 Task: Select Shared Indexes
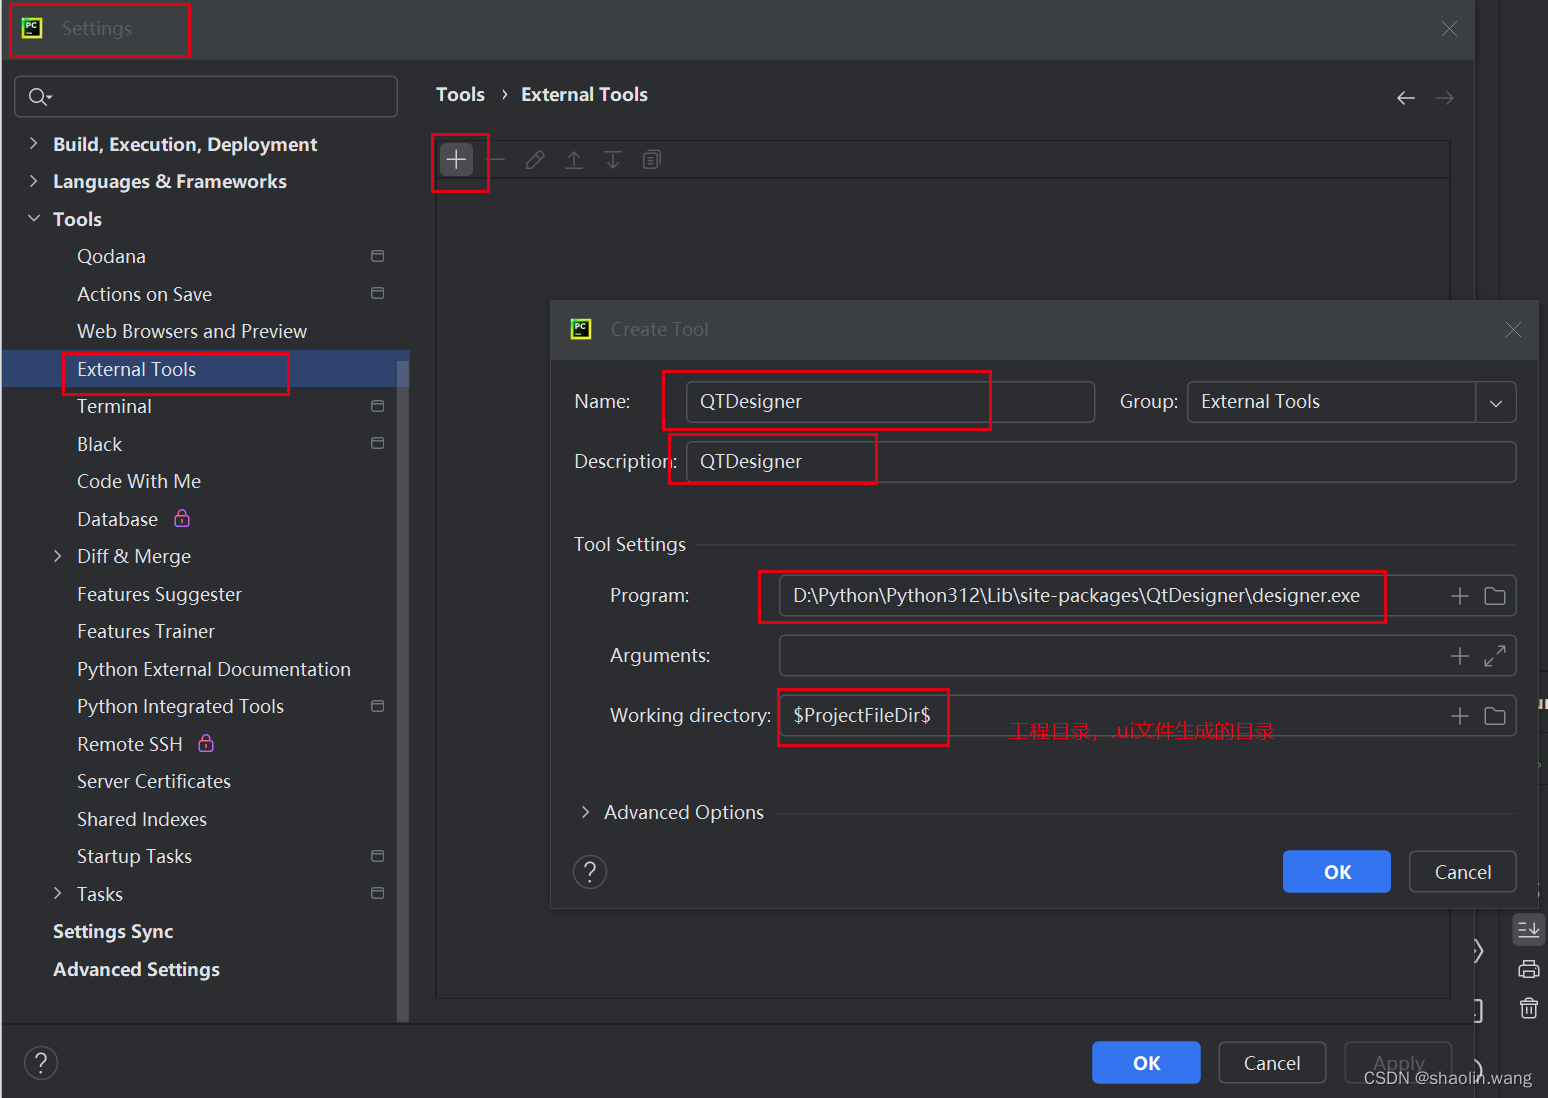point(142,819)
